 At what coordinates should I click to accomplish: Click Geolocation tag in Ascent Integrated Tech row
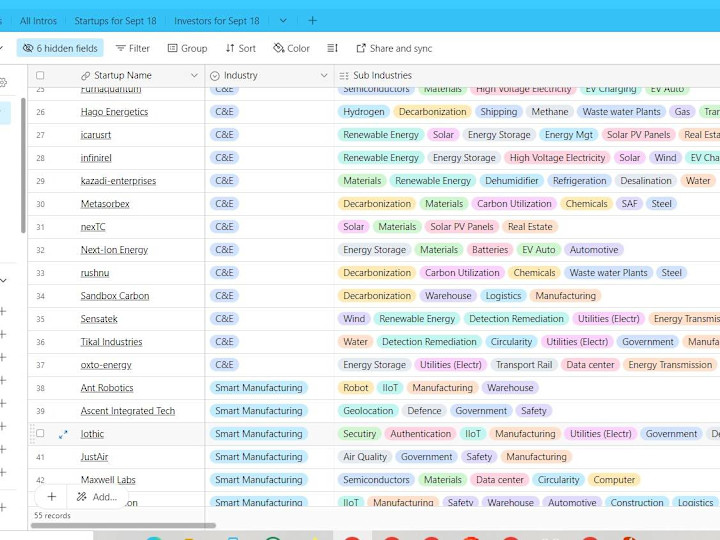(x=368, y=411)
